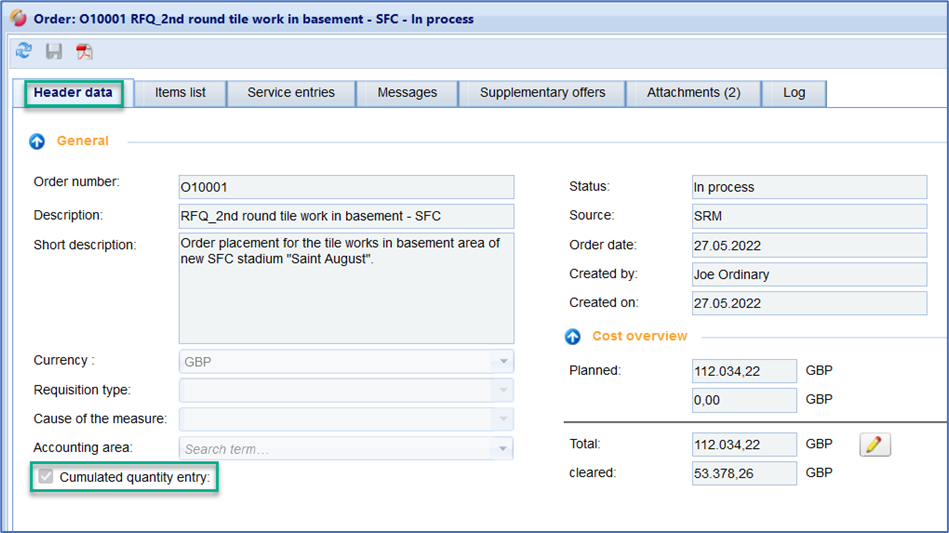Viewport: 949px width, 533px height.
Task: Click the save disk icon
Action: (x=54, y=51)
